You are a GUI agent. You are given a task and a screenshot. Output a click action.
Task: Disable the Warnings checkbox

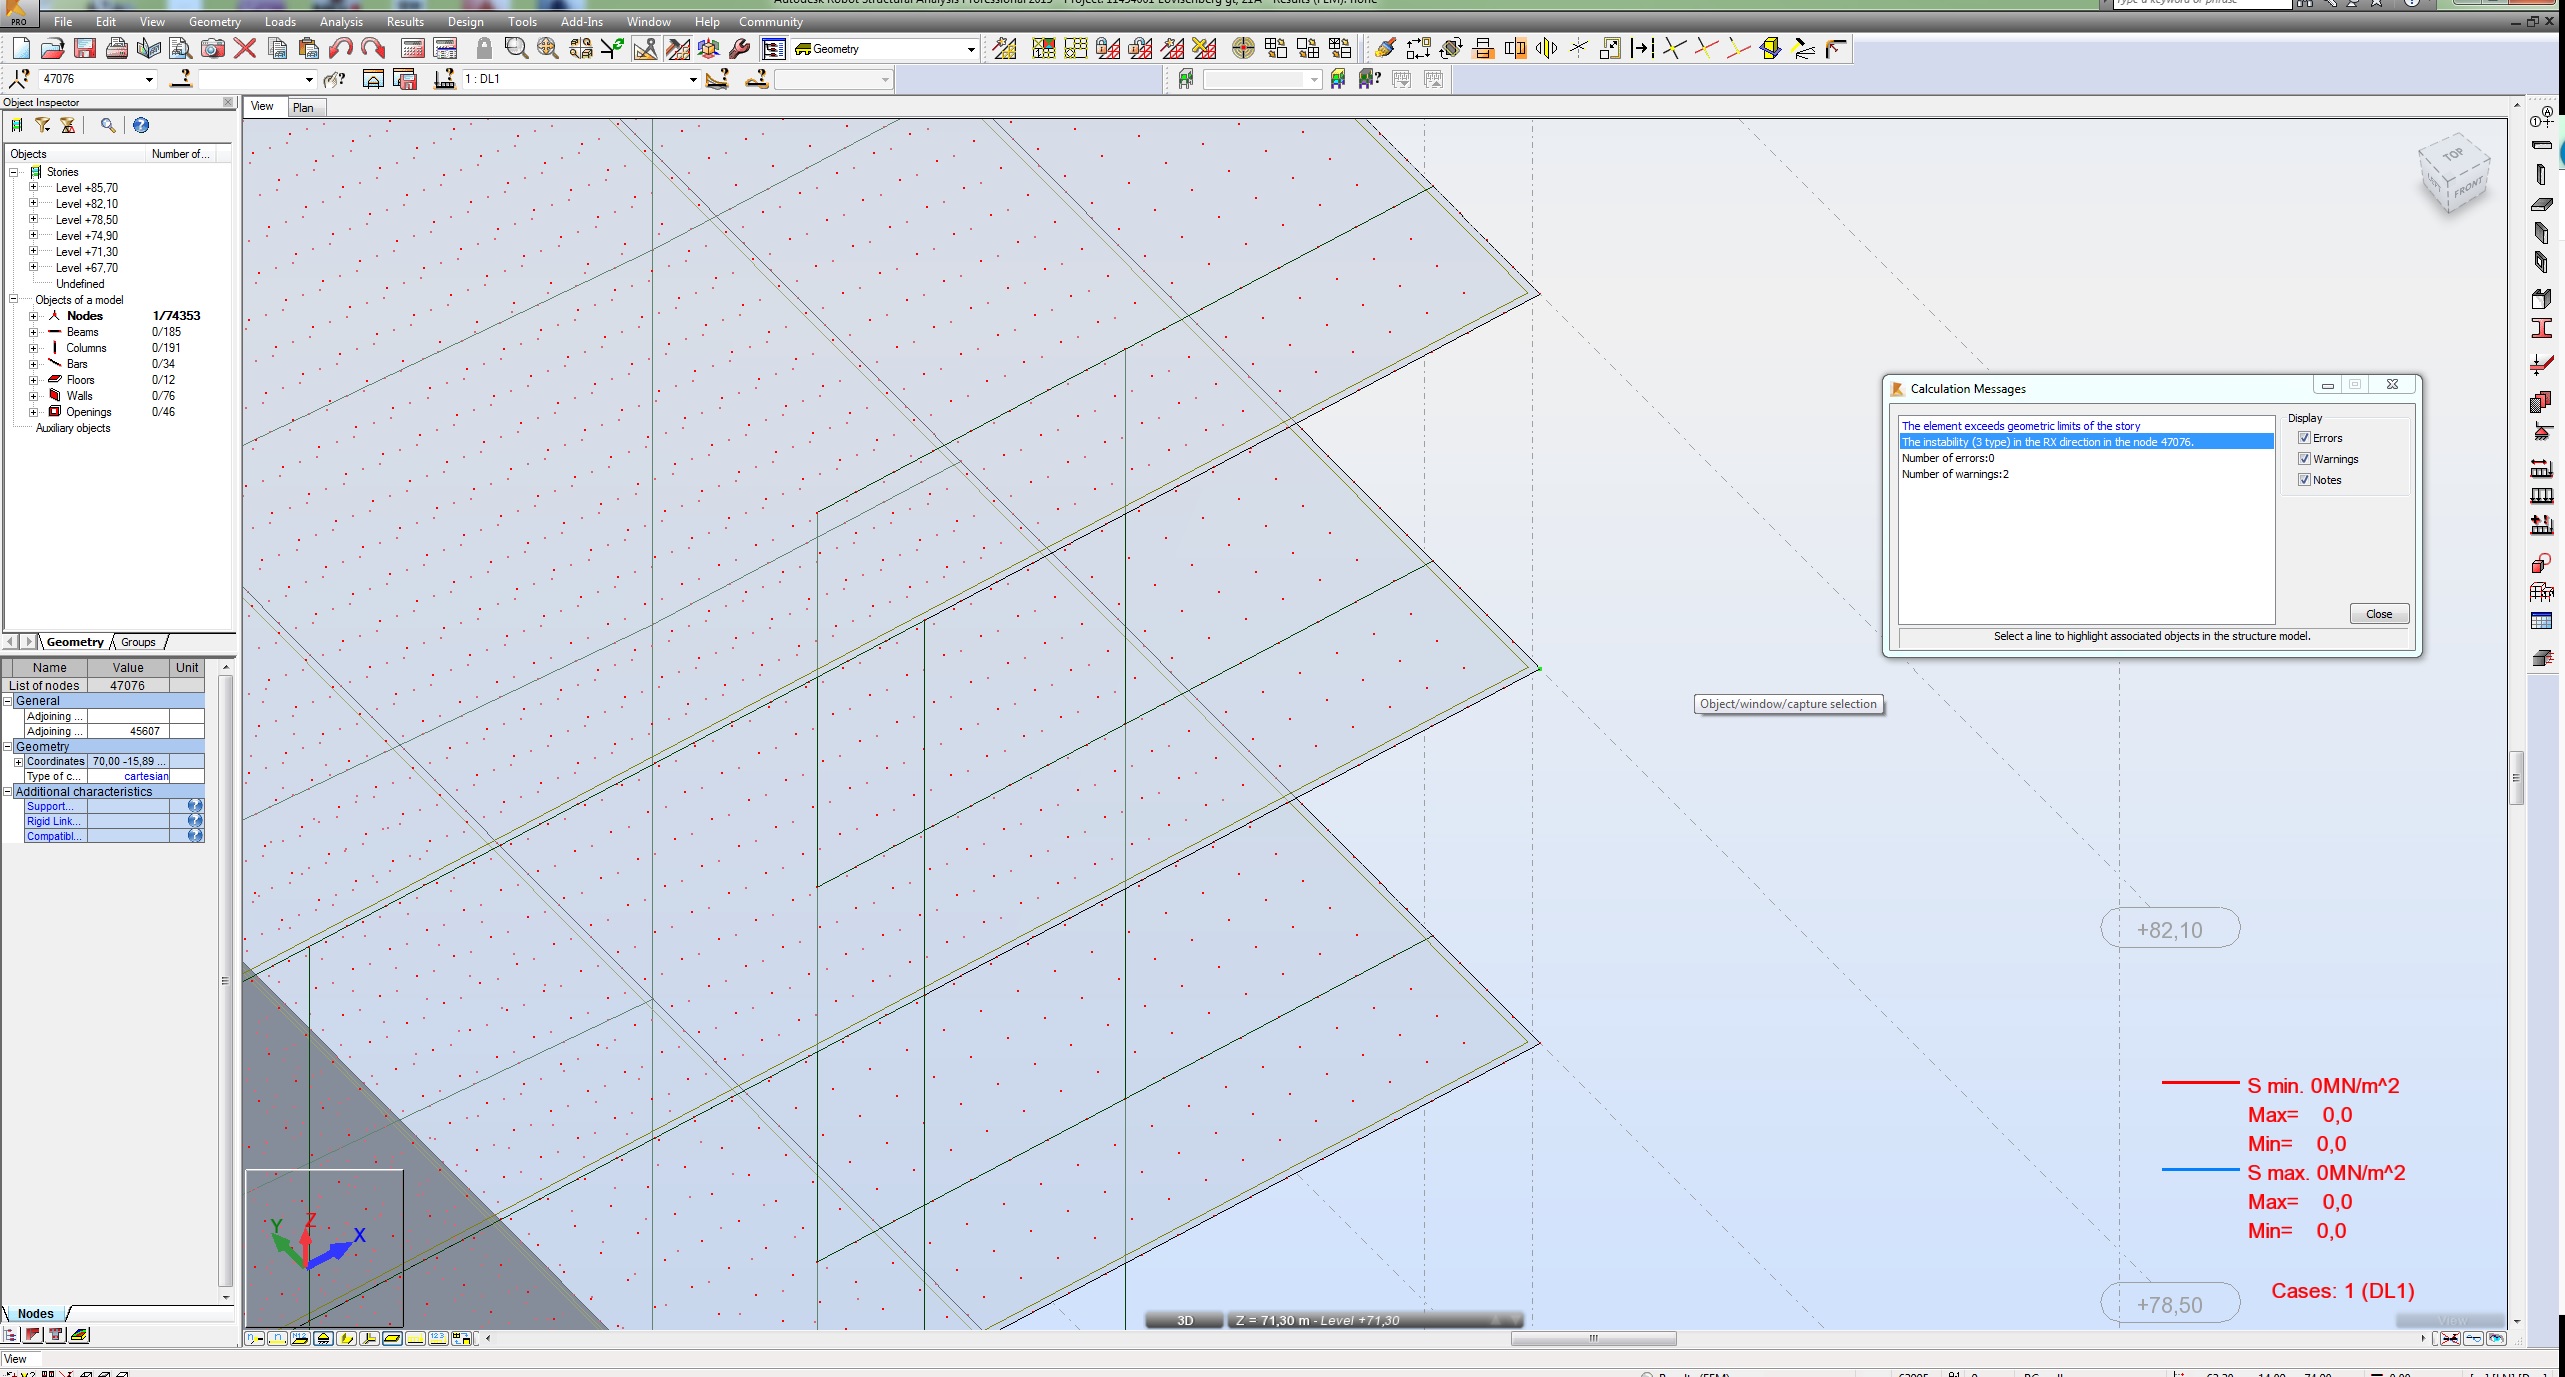click(x=2303, y=459)
